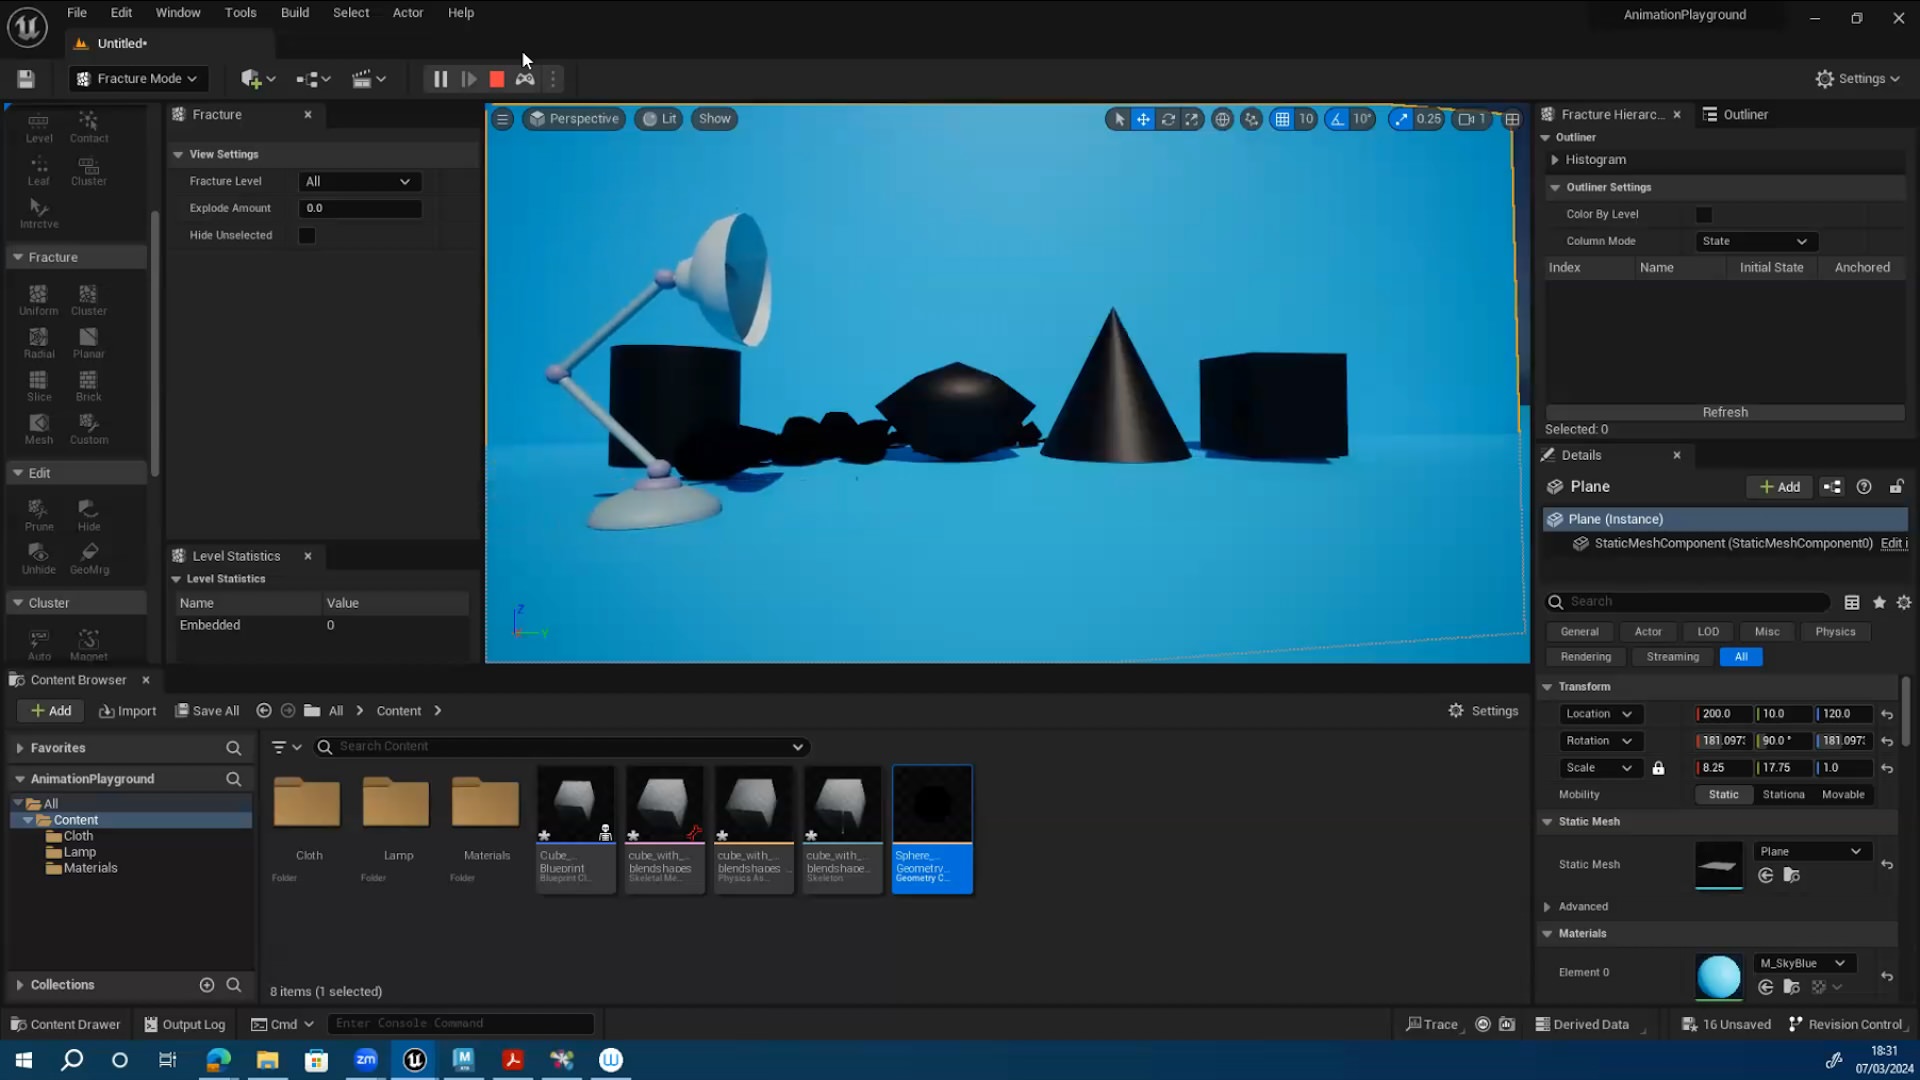Open the Build menu
Screen dimensions: 1920x1080
(294, 12)
